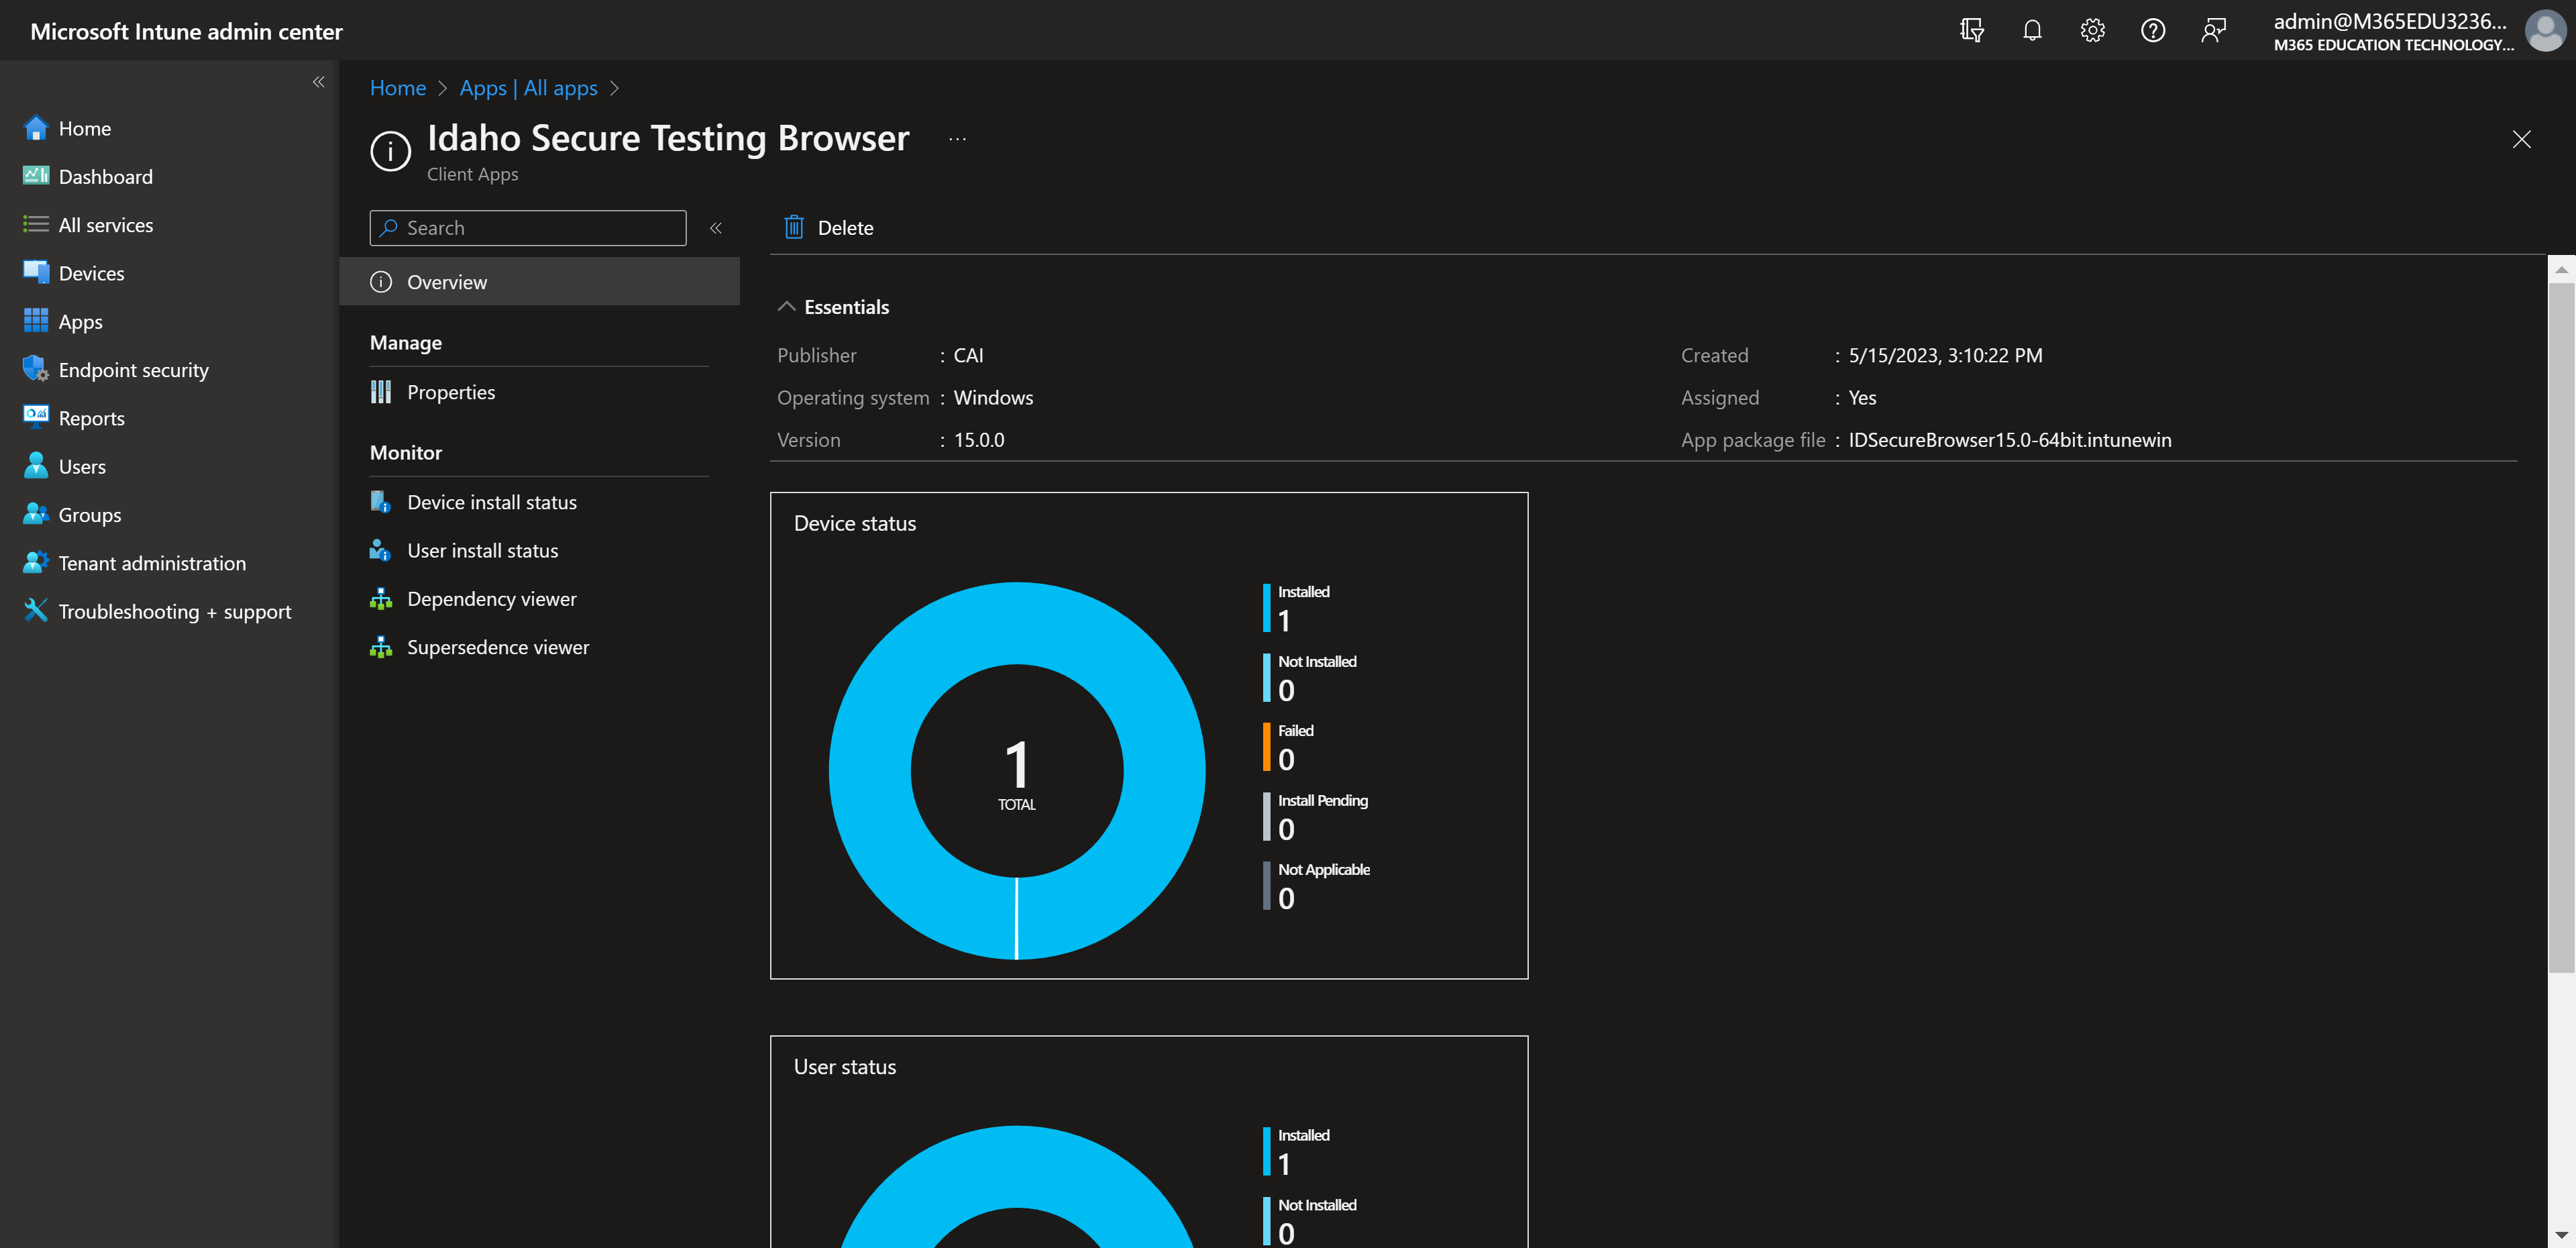Select the Overview menu item
The height and width of the screenshot is (1248, 2576).
540,282
